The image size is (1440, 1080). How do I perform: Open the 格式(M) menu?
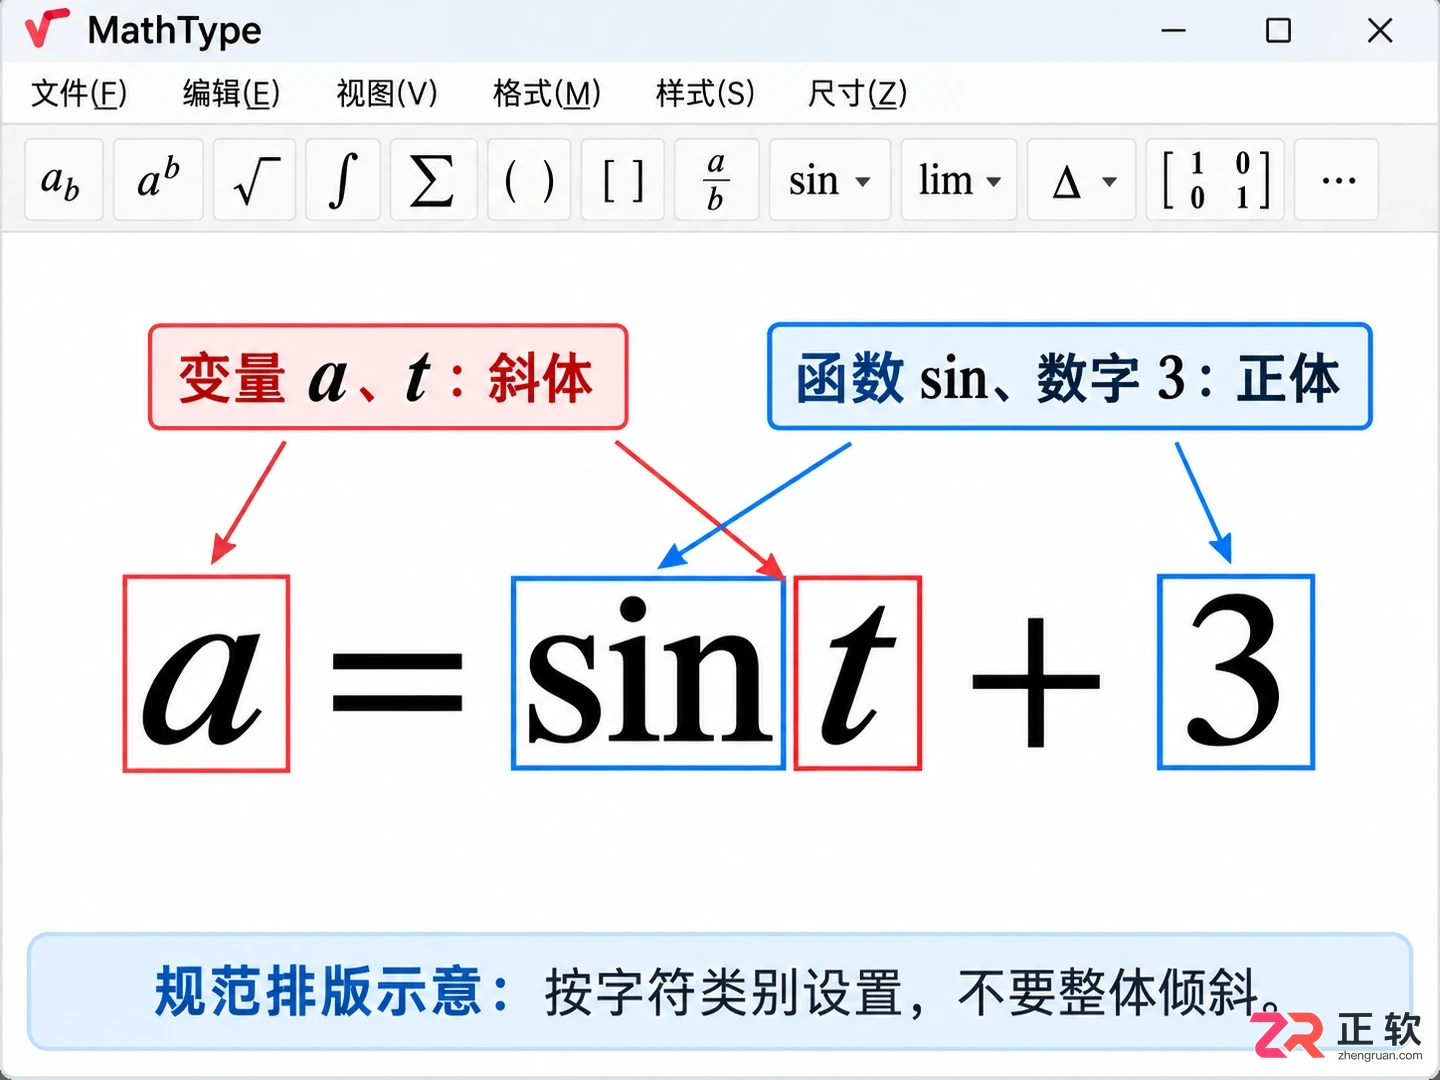pos(547,93)
